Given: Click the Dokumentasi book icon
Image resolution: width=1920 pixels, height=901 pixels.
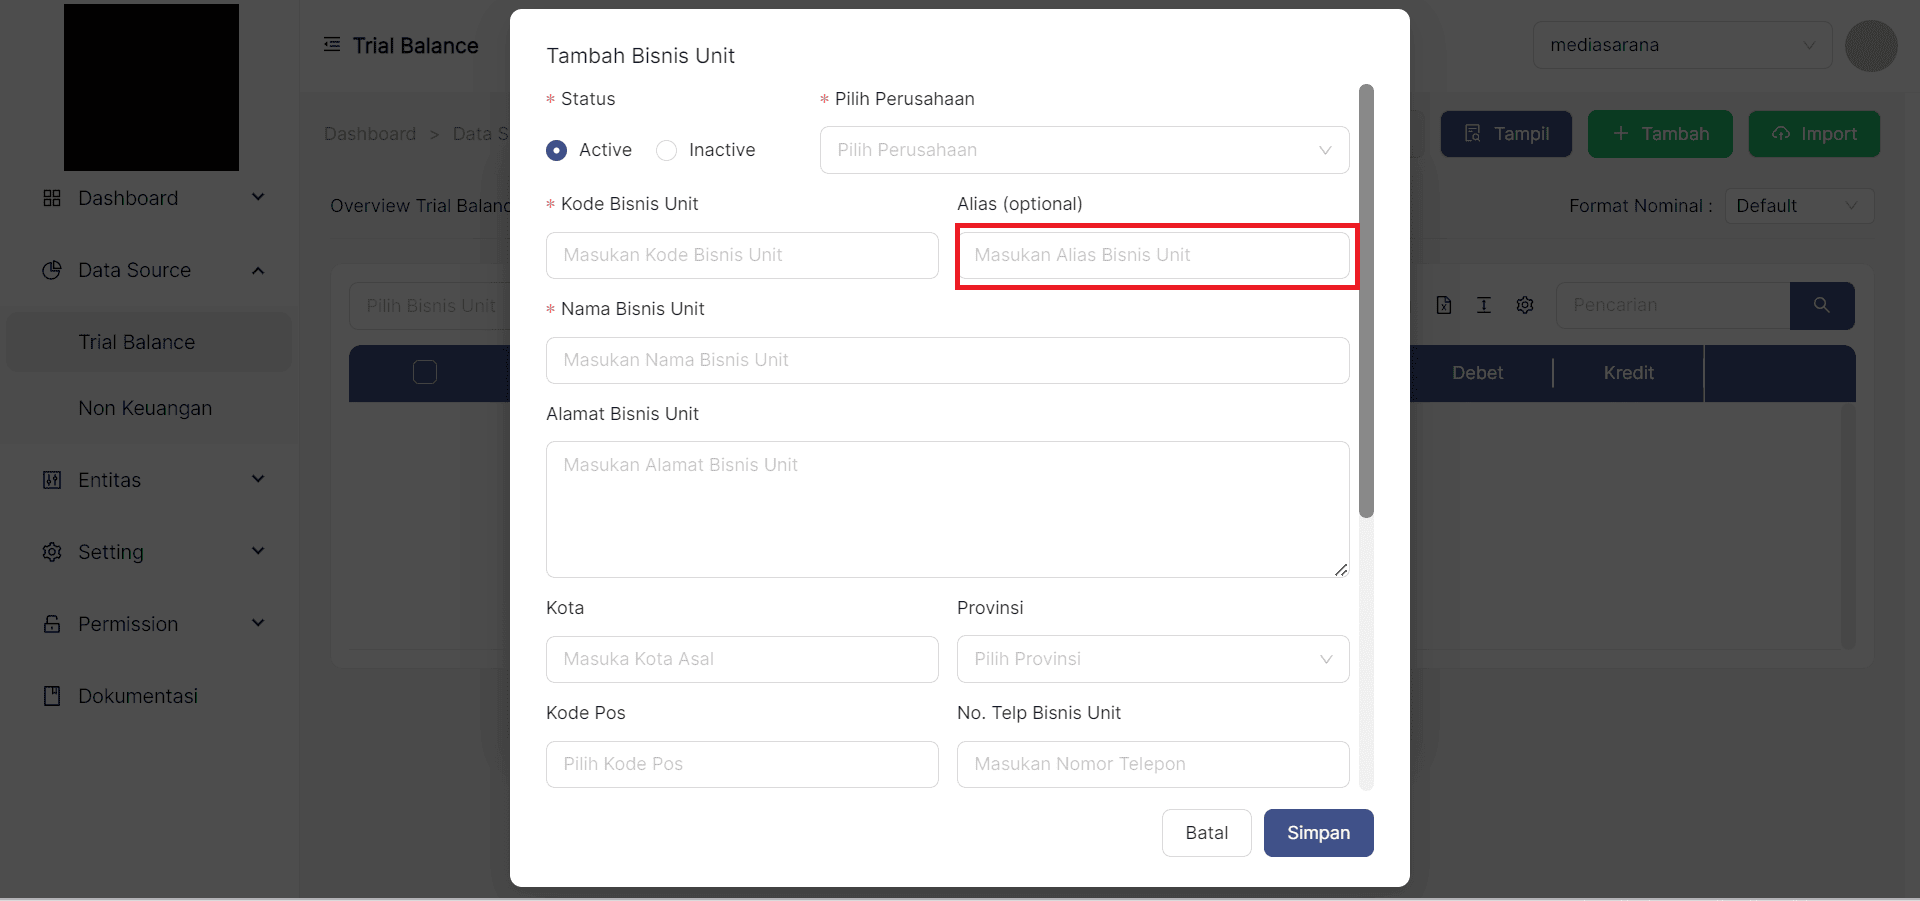Looking at the screenshot, I should click(52, 696).
